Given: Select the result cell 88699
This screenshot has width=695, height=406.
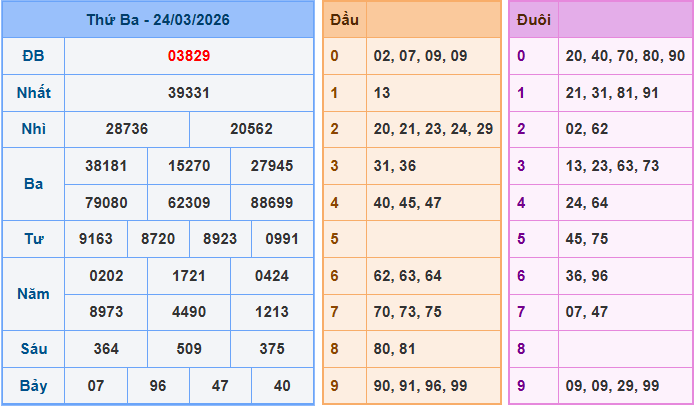Looking at the screenshot, I should (x=272, y=203).
